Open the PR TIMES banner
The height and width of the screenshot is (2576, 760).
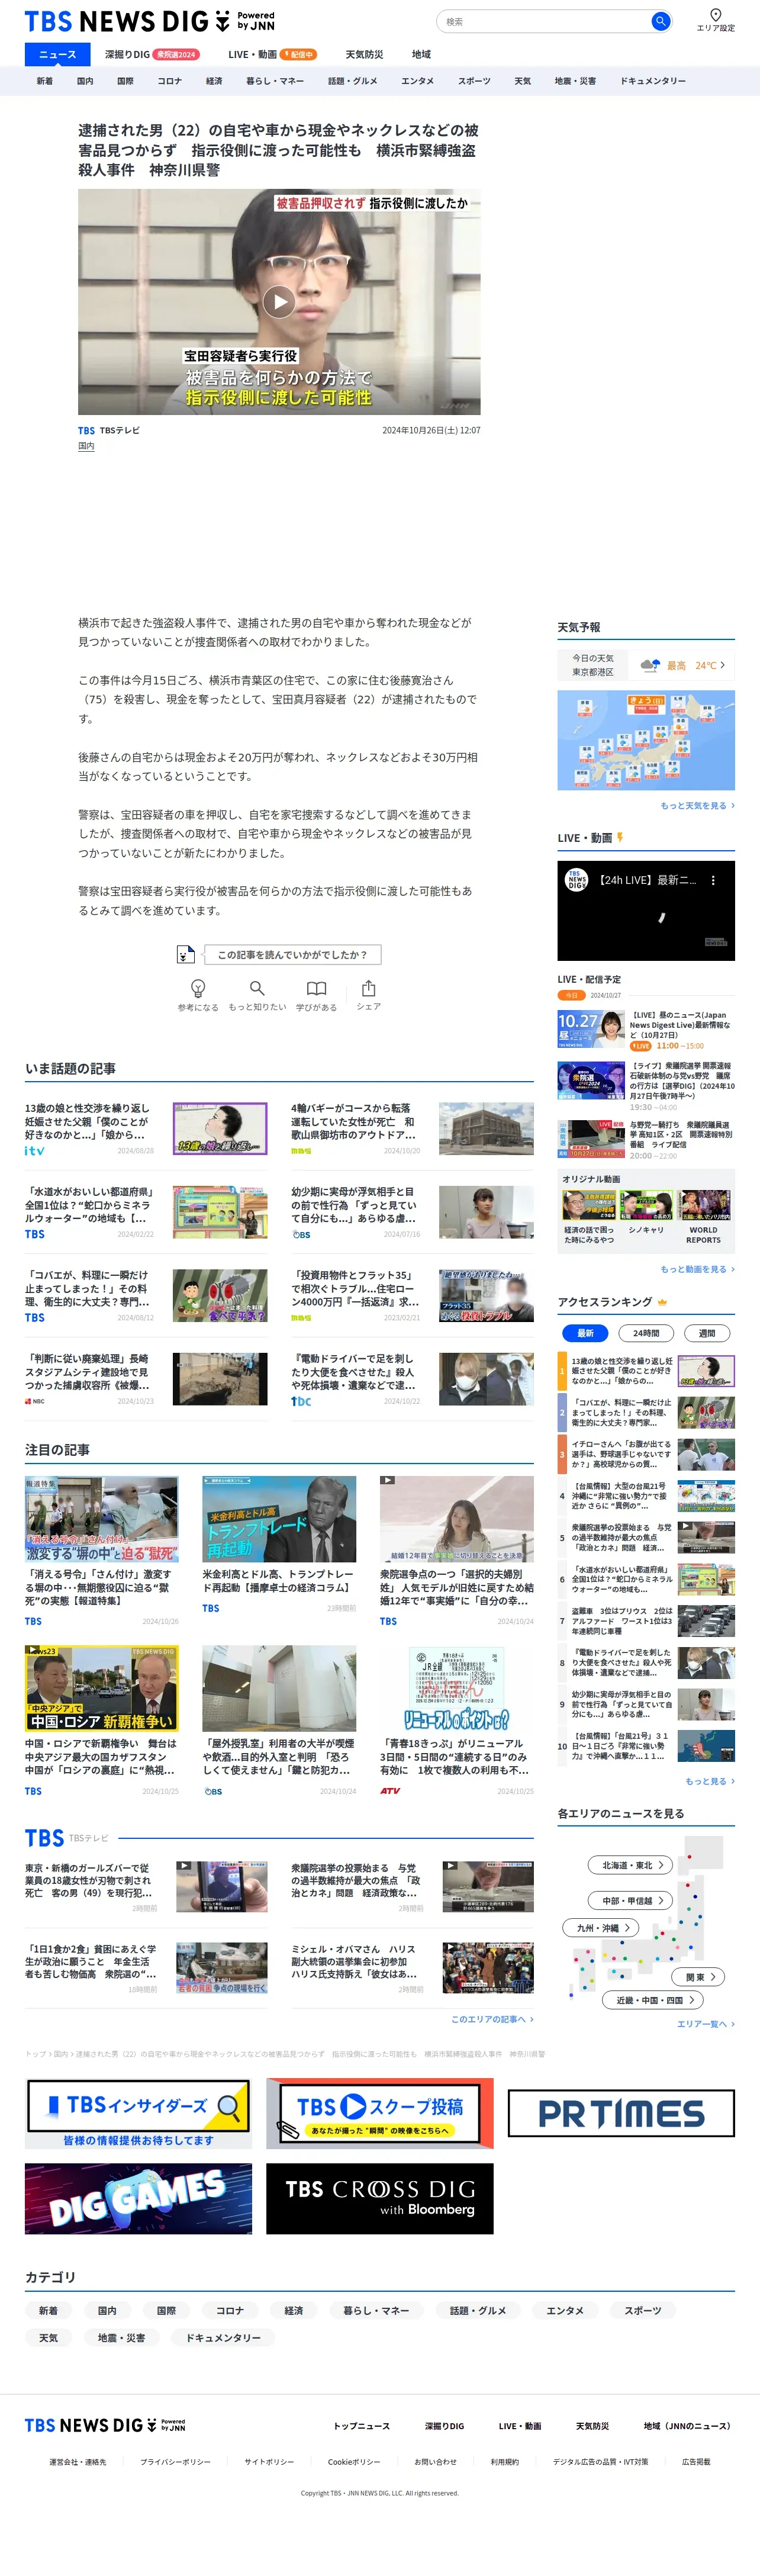click(x=621, y=2113)
